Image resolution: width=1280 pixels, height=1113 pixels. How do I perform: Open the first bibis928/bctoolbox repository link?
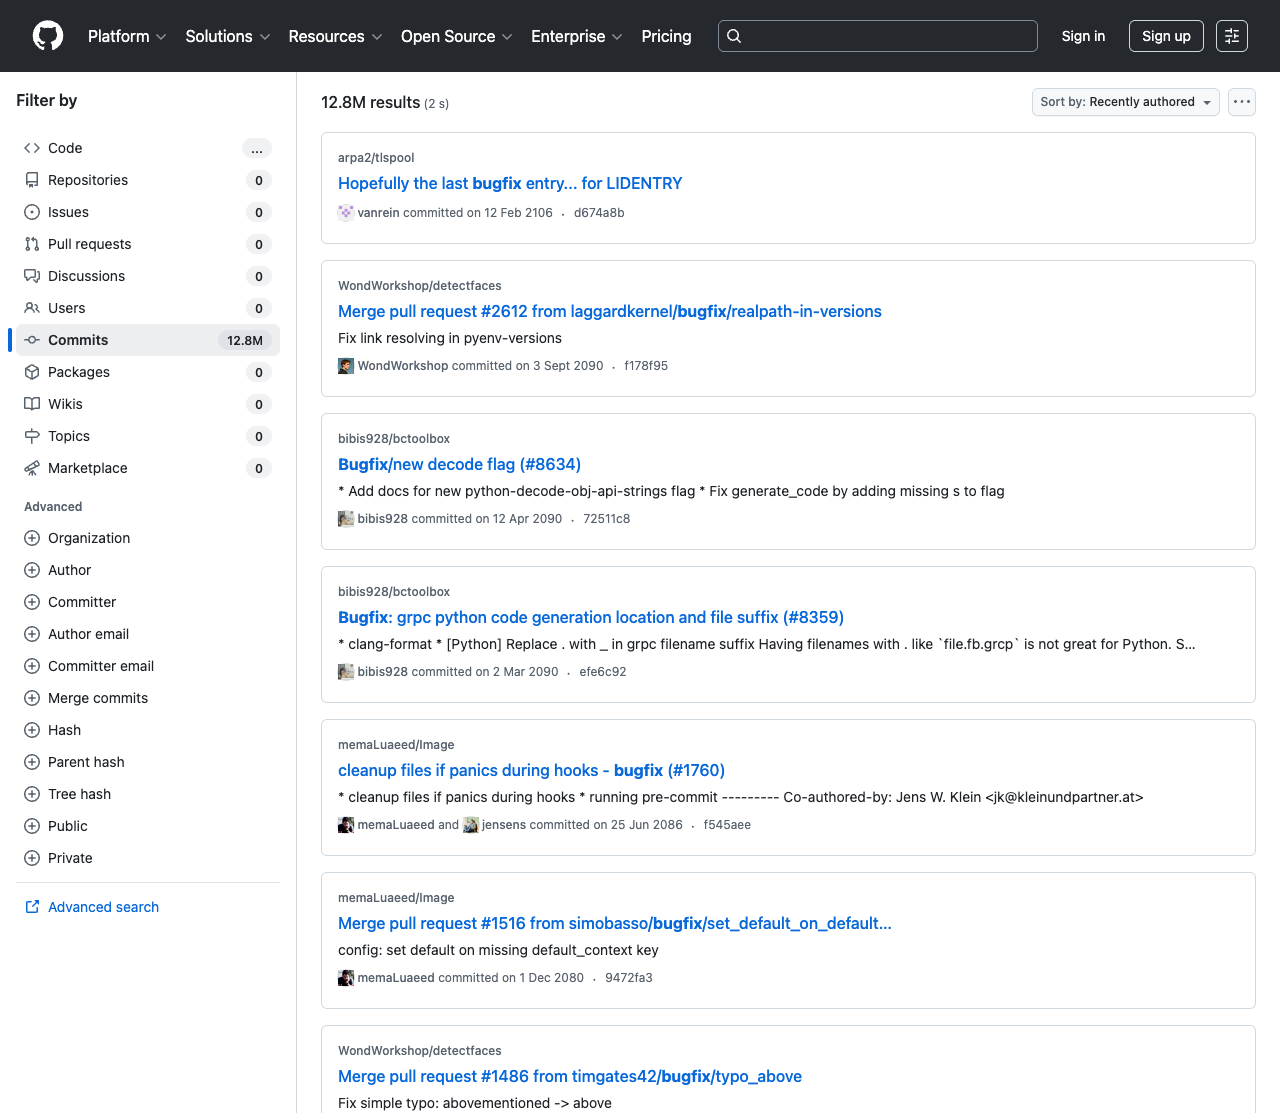(394, 439)
